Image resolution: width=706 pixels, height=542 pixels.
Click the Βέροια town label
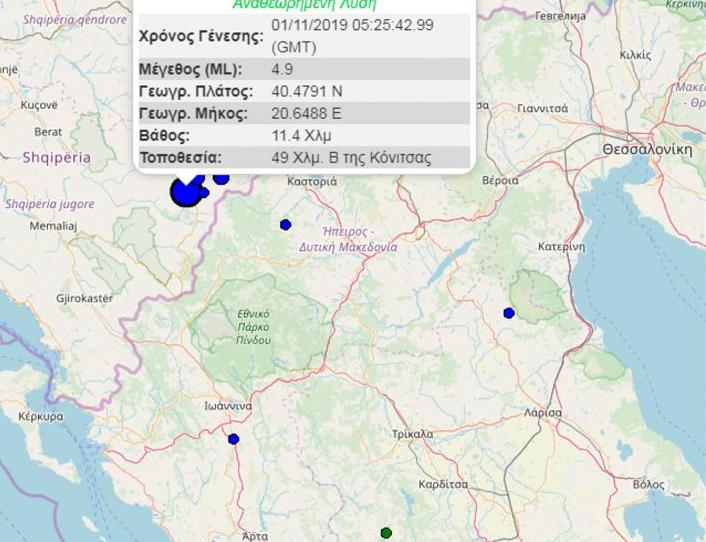(x=500, y=180)
